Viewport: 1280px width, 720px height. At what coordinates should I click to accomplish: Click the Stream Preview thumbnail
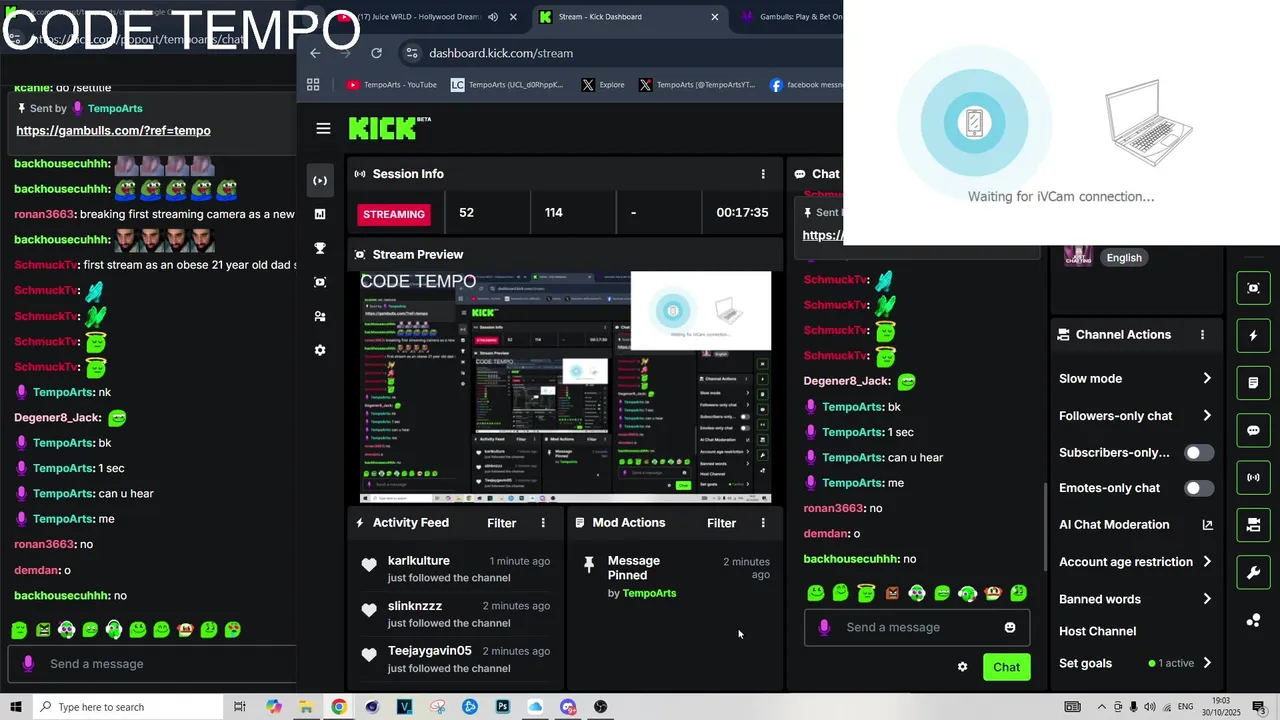click(565, 386)
